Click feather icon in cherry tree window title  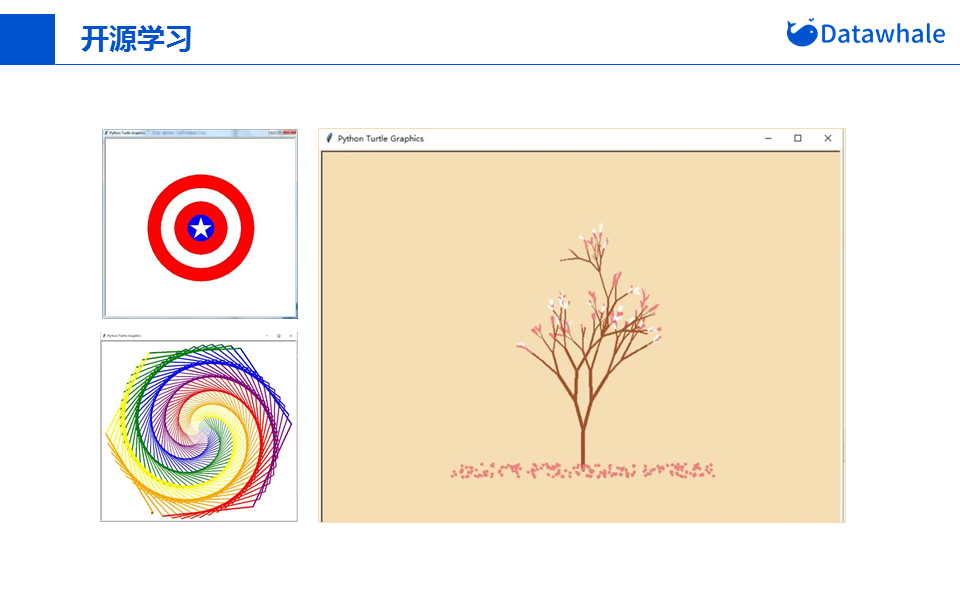coord(329,138)
